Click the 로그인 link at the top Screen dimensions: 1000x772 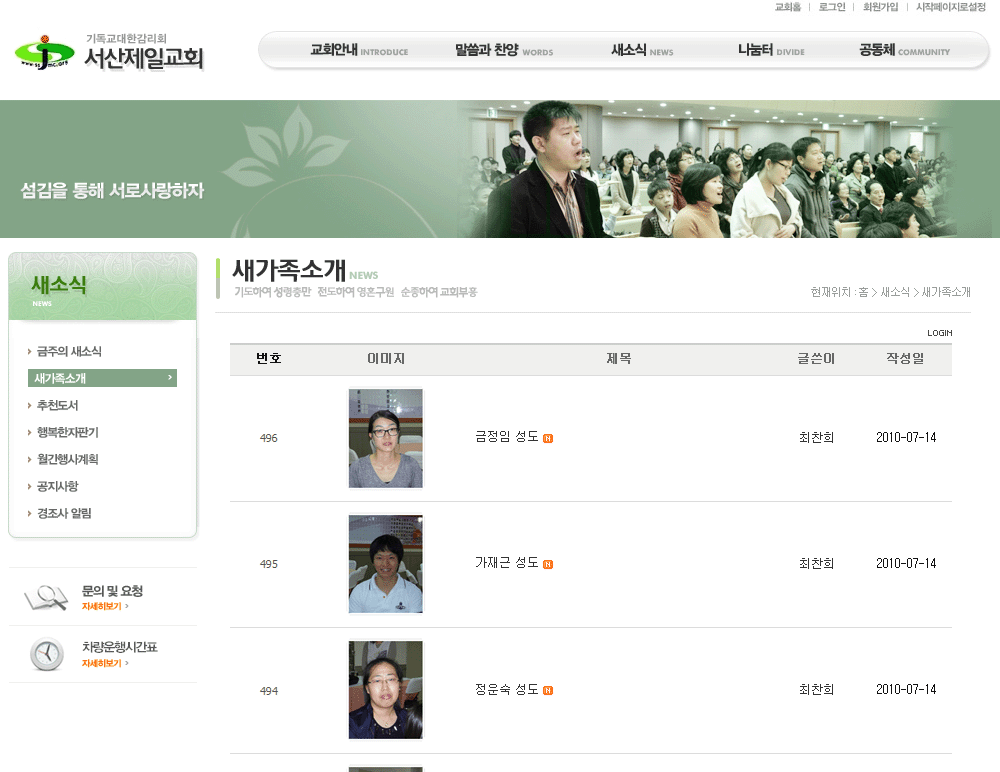[x=832, y=7]
